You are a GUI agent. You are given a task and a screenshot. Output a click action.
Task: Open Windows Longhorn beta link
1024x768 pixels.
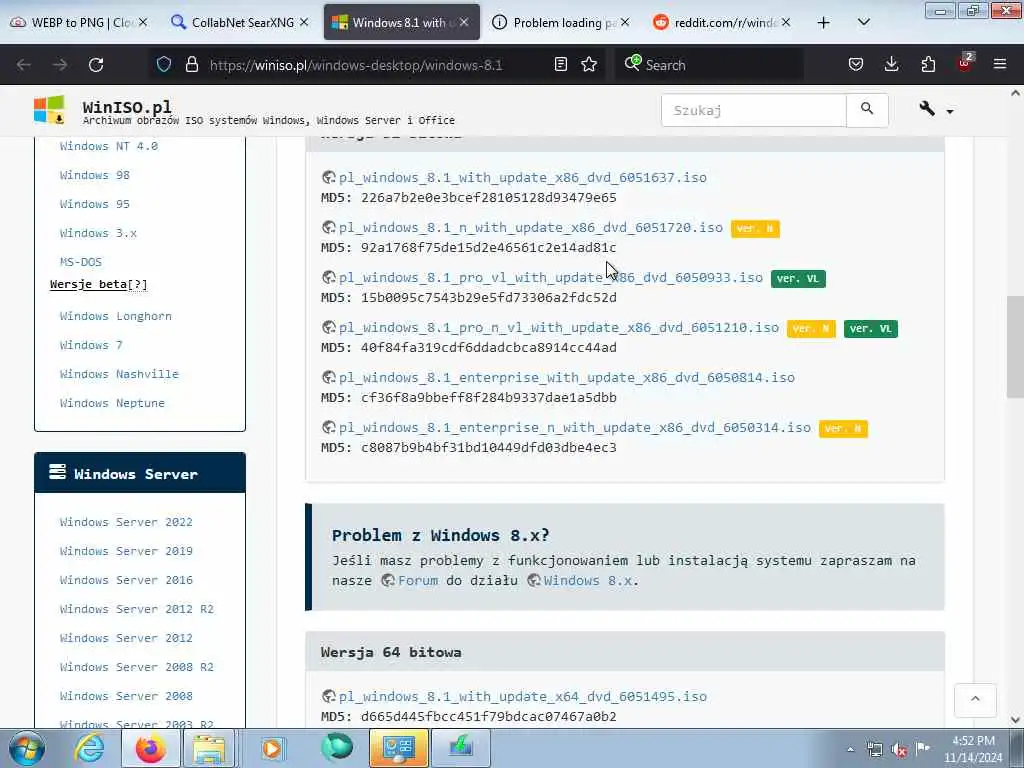[x=116, y=316]
